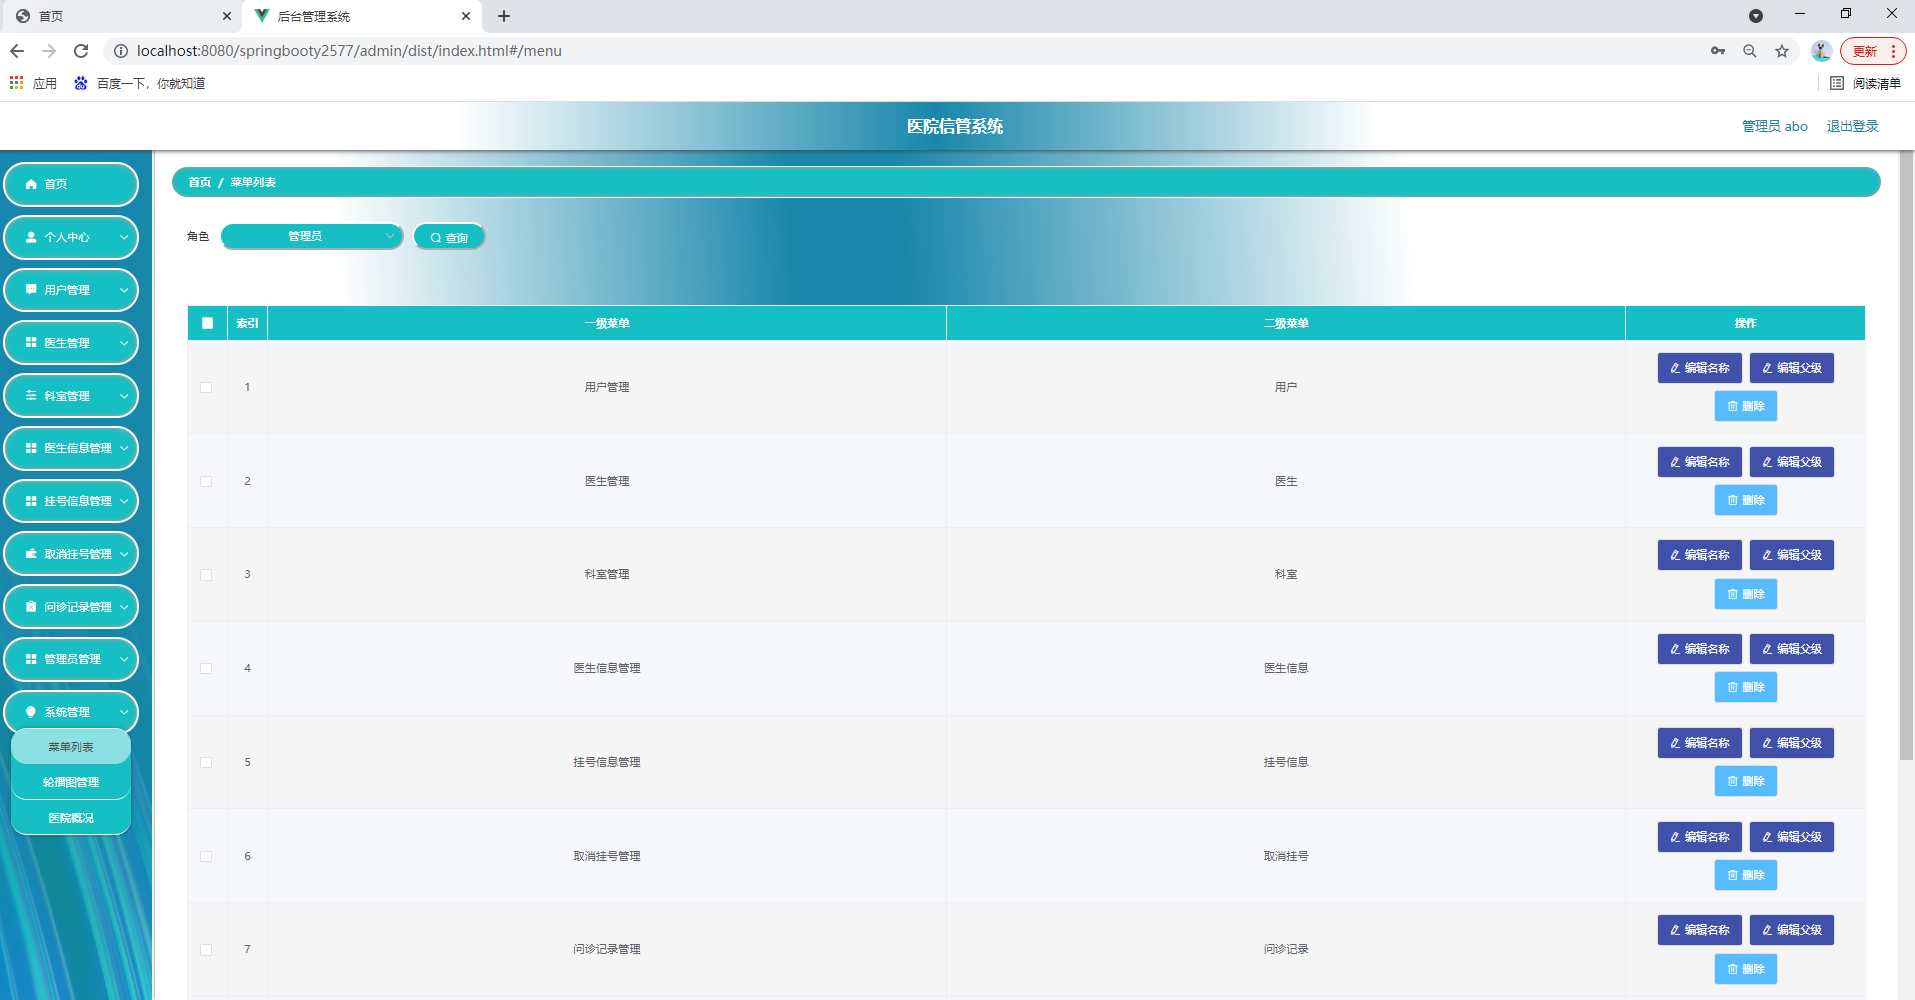This screenshot has width=1915, height=1000.
Task: Expand the 挂号信息管理 sidebar chevron
Action: click(124, 501)
